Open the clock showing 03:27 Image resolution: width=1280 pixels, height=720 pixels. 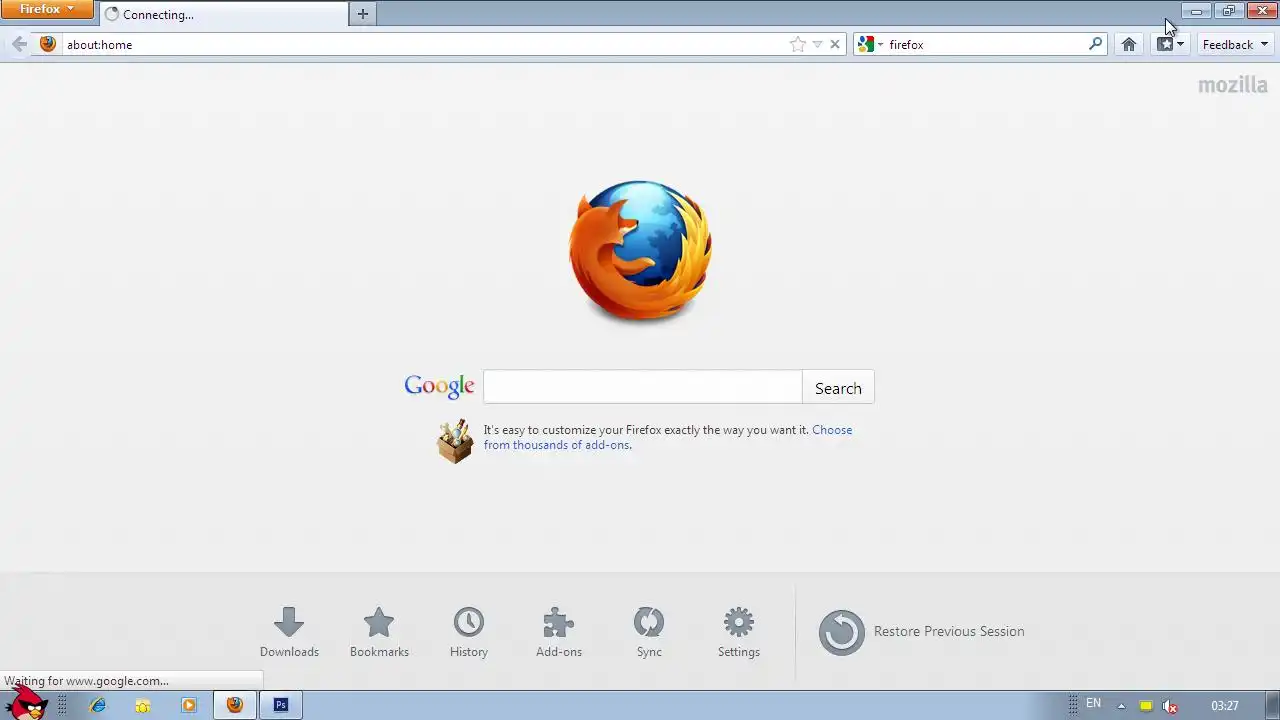pos(1225,706)
